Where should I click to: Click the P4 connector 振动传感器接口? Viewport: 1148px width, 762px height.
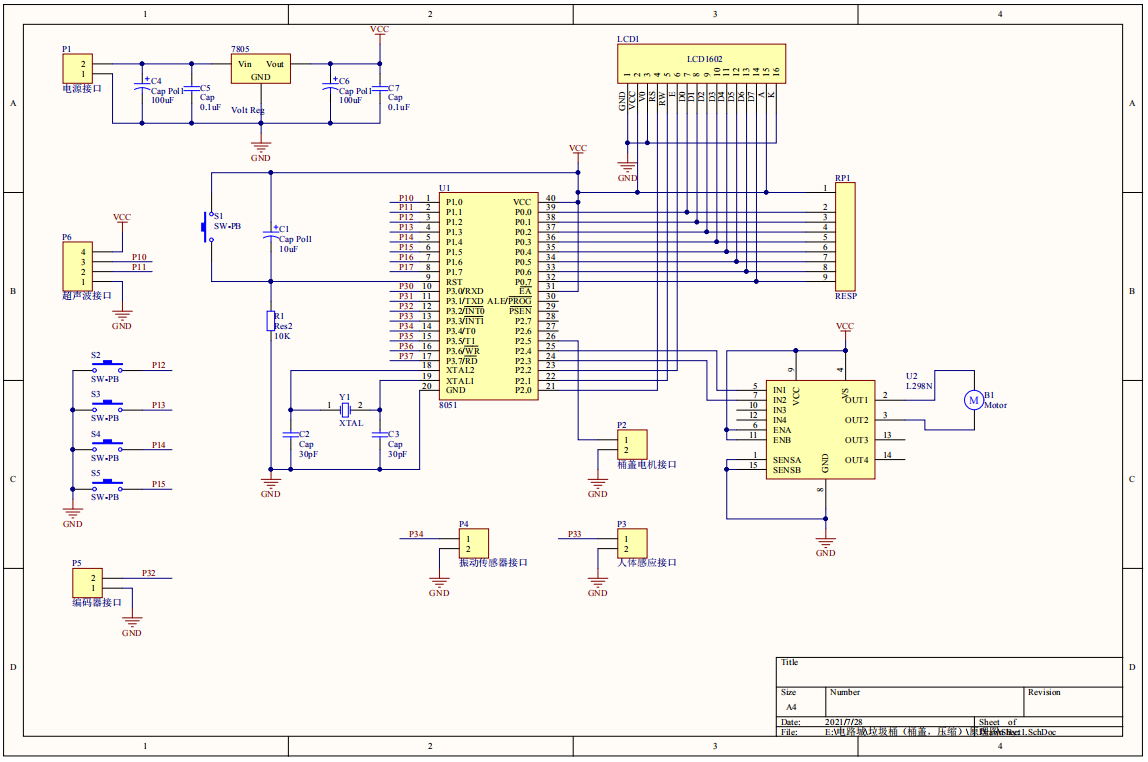pos(473,543)
